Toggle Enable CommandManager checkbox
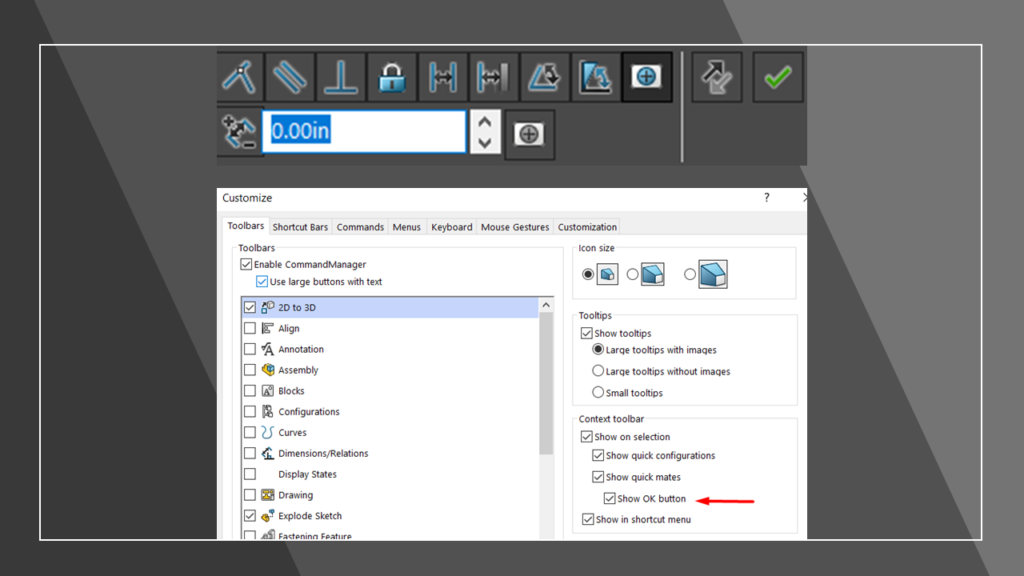Image resolution: width=1024 pixels, height=576 pixels. 246,265
